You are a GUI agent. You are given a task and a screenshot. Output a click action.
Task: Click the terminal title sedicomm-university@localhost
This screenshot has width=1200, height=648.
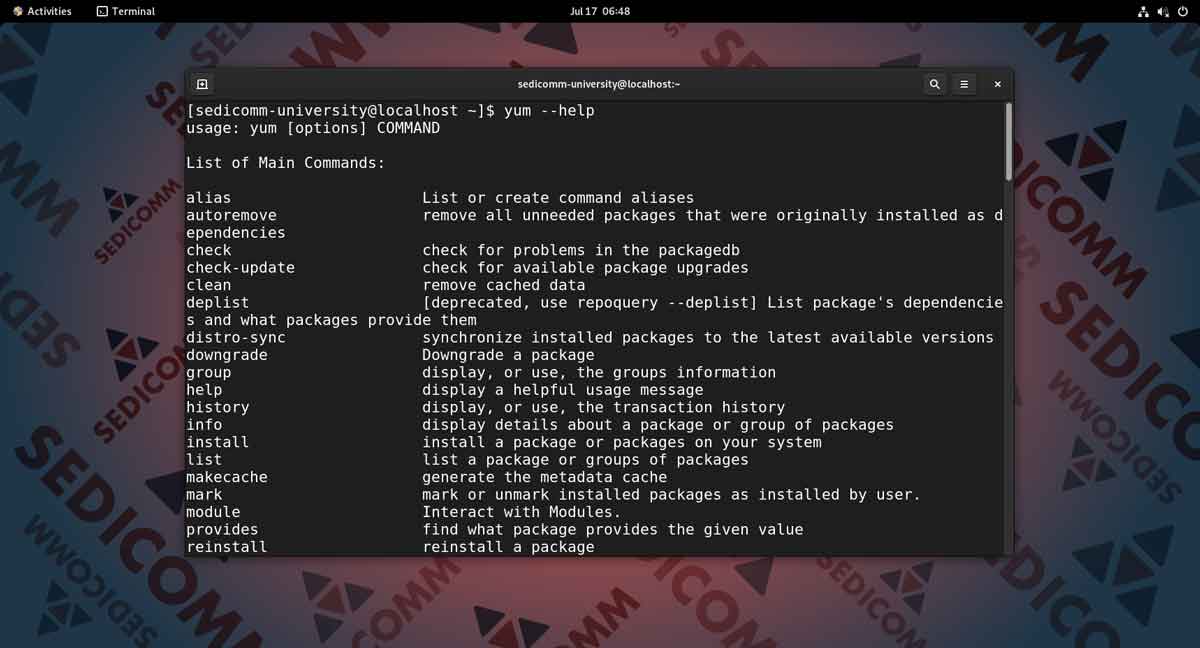point(598,84)
